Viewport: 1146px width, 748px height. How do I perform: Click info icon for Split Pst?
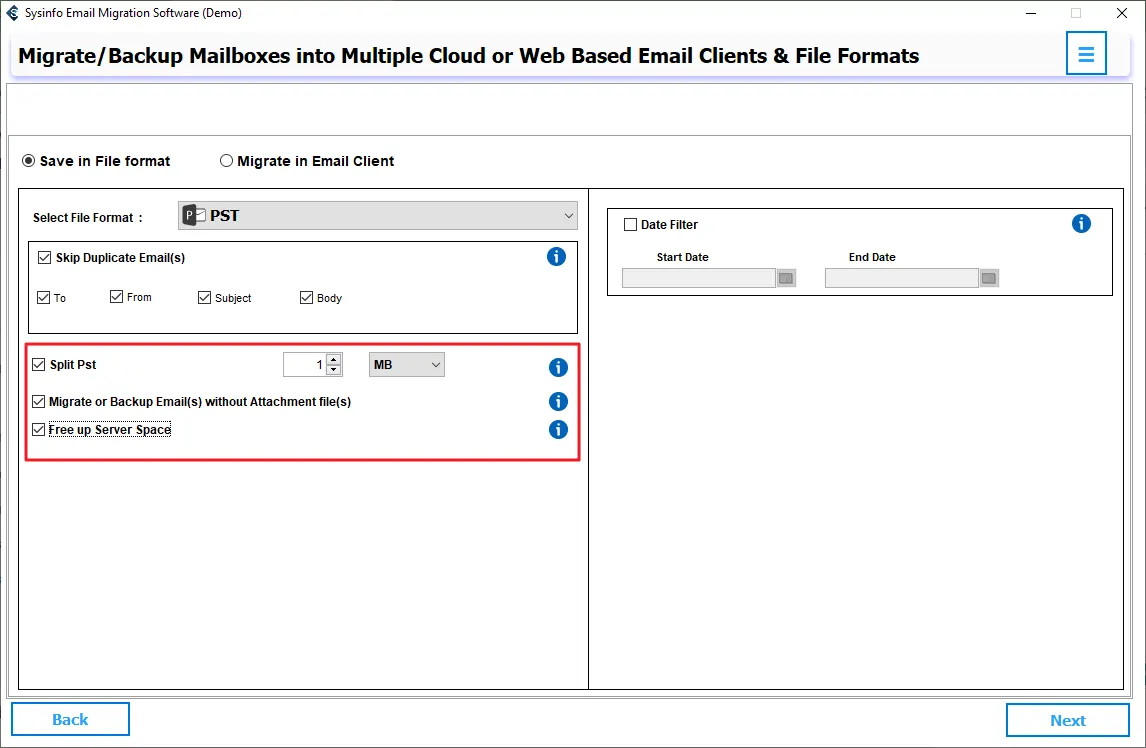point(558,367)
